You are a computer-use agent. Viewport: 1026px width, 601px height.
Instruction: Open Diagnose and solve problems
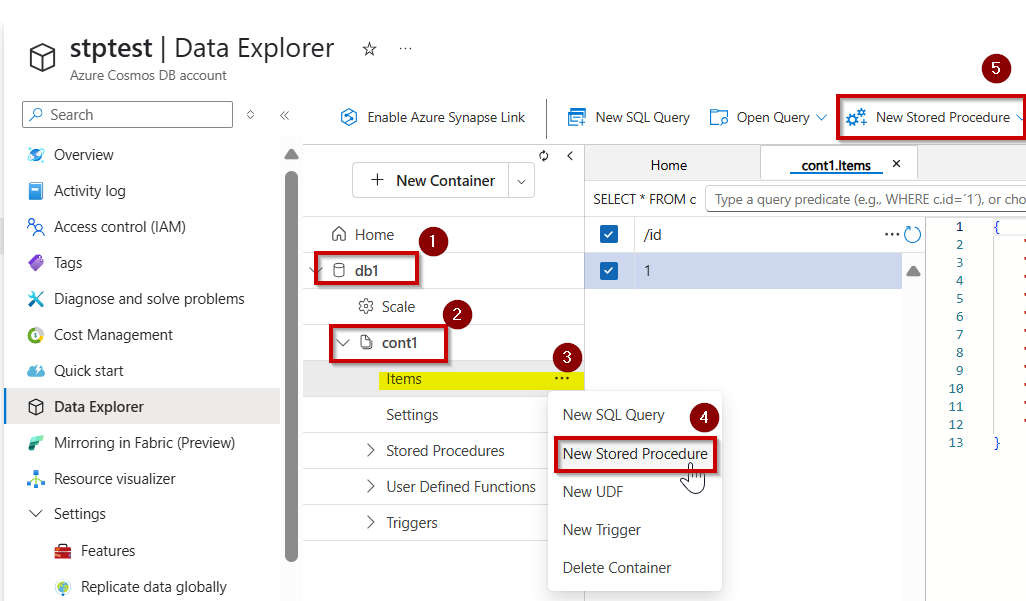pos(149,299)
